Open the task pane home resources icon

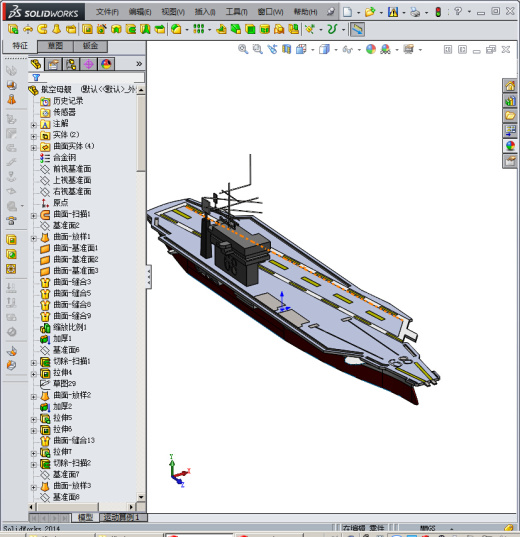point(510,86)
